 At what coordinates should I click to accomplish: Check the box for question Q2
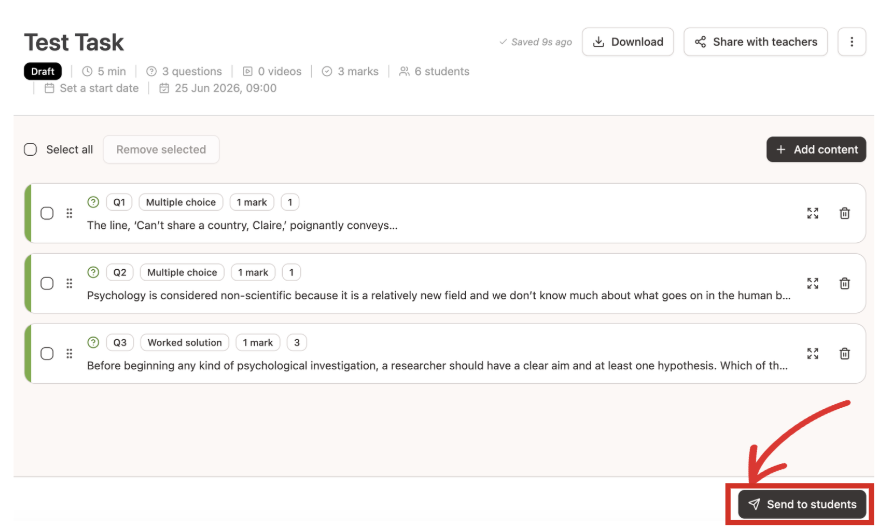pyautogui.click(x=47, y=284)
